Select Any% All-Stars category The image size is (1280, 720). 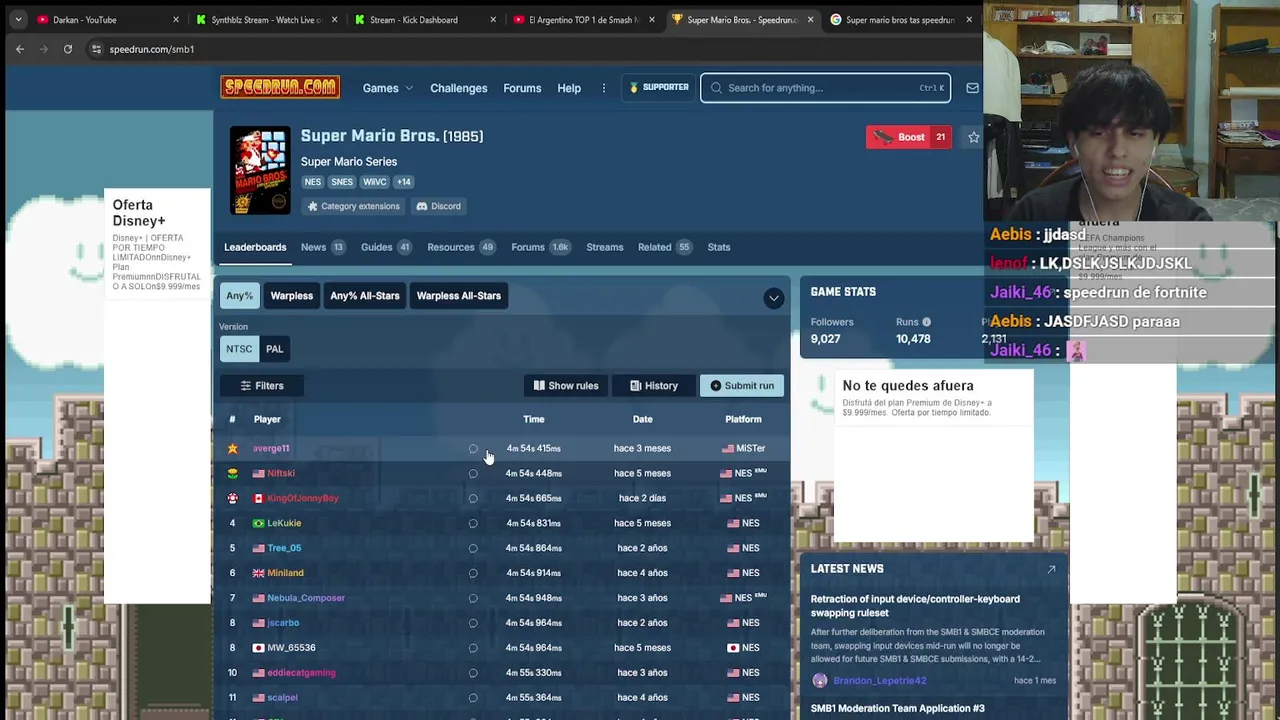[365, 296]
